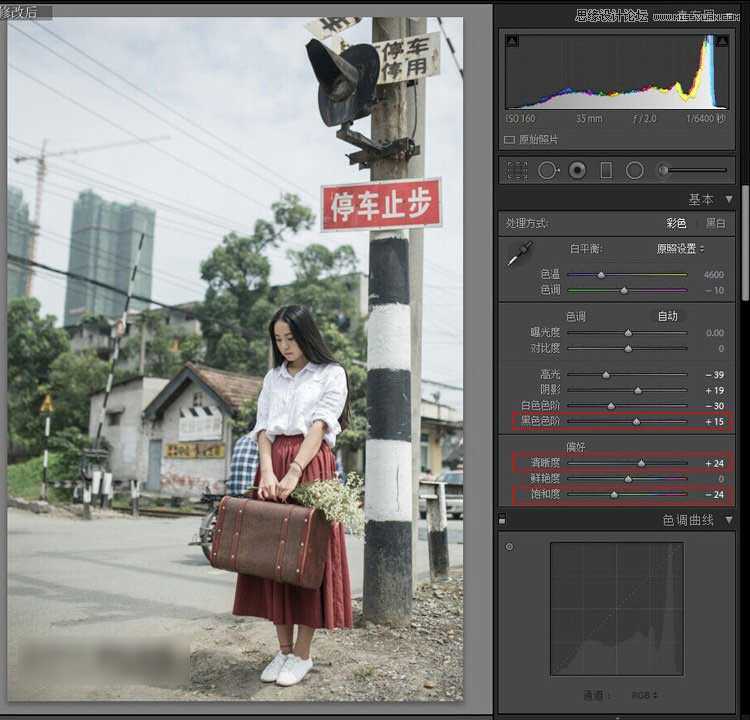Click the 对比度 slider handle
The image size is (750, 720).
(x=628, y=349)
